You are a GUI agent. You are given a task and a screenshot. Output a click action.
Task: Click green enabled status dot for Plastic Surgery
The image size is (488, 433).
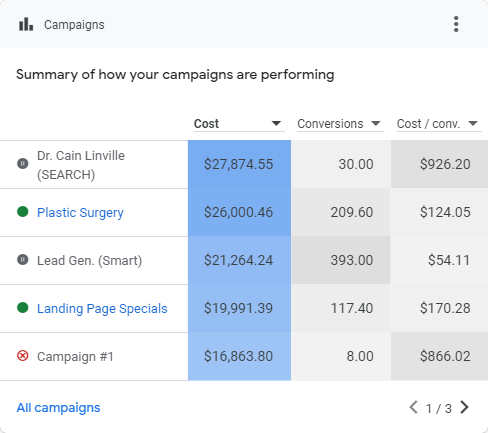point(23,212)
